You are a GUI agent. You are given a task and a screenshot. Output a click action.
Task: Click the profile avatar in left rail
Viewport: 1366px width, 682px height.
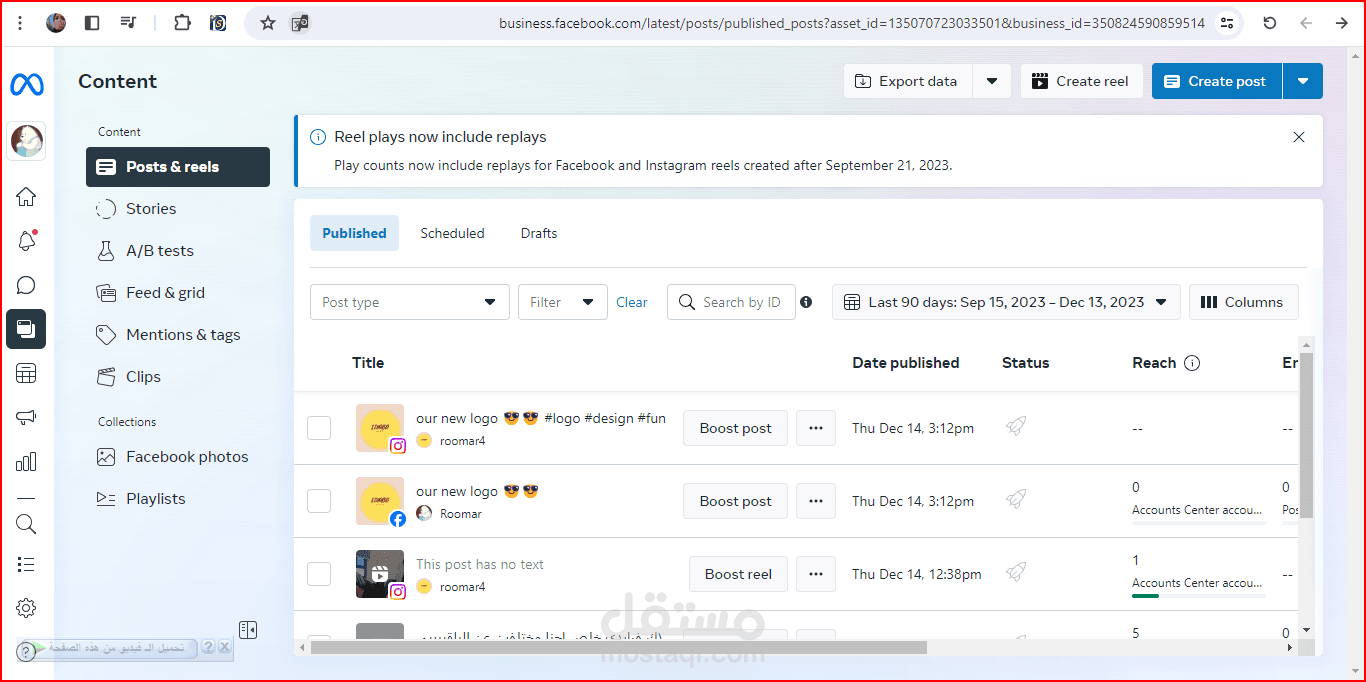point(27,141)
